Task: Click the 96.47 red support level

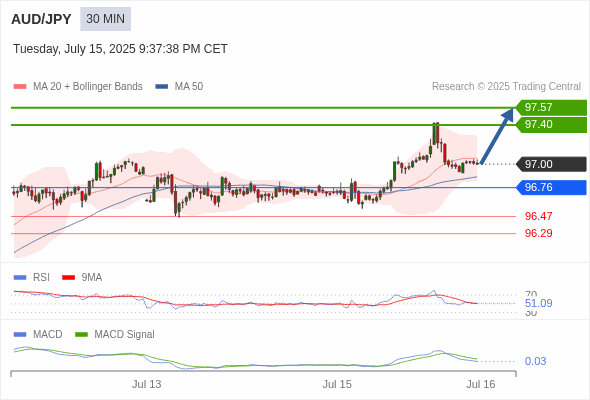Action: (x=538, y=216)
